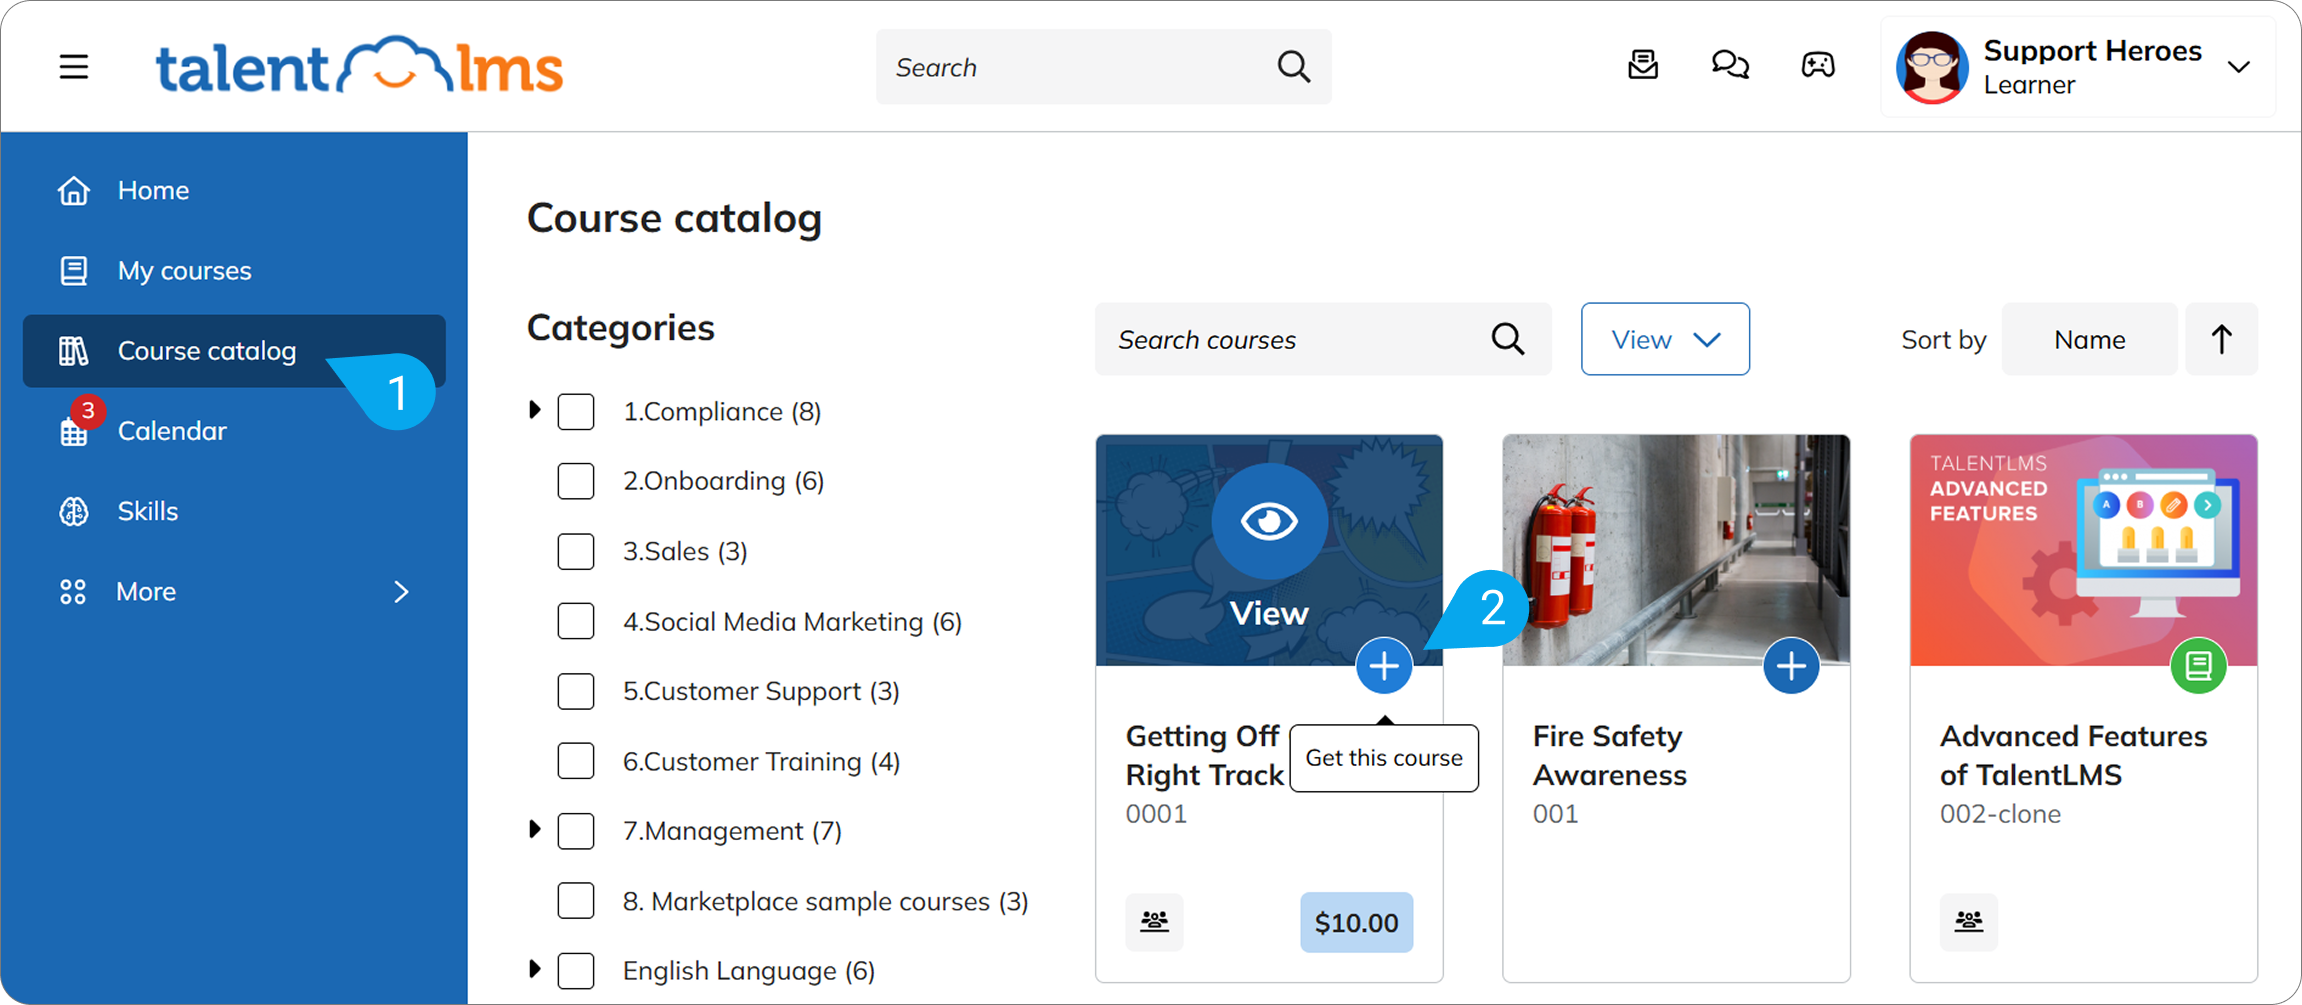Click the Search courses magnifier icon
Screen dimensions: 2302x1005
coord(1508,340)
